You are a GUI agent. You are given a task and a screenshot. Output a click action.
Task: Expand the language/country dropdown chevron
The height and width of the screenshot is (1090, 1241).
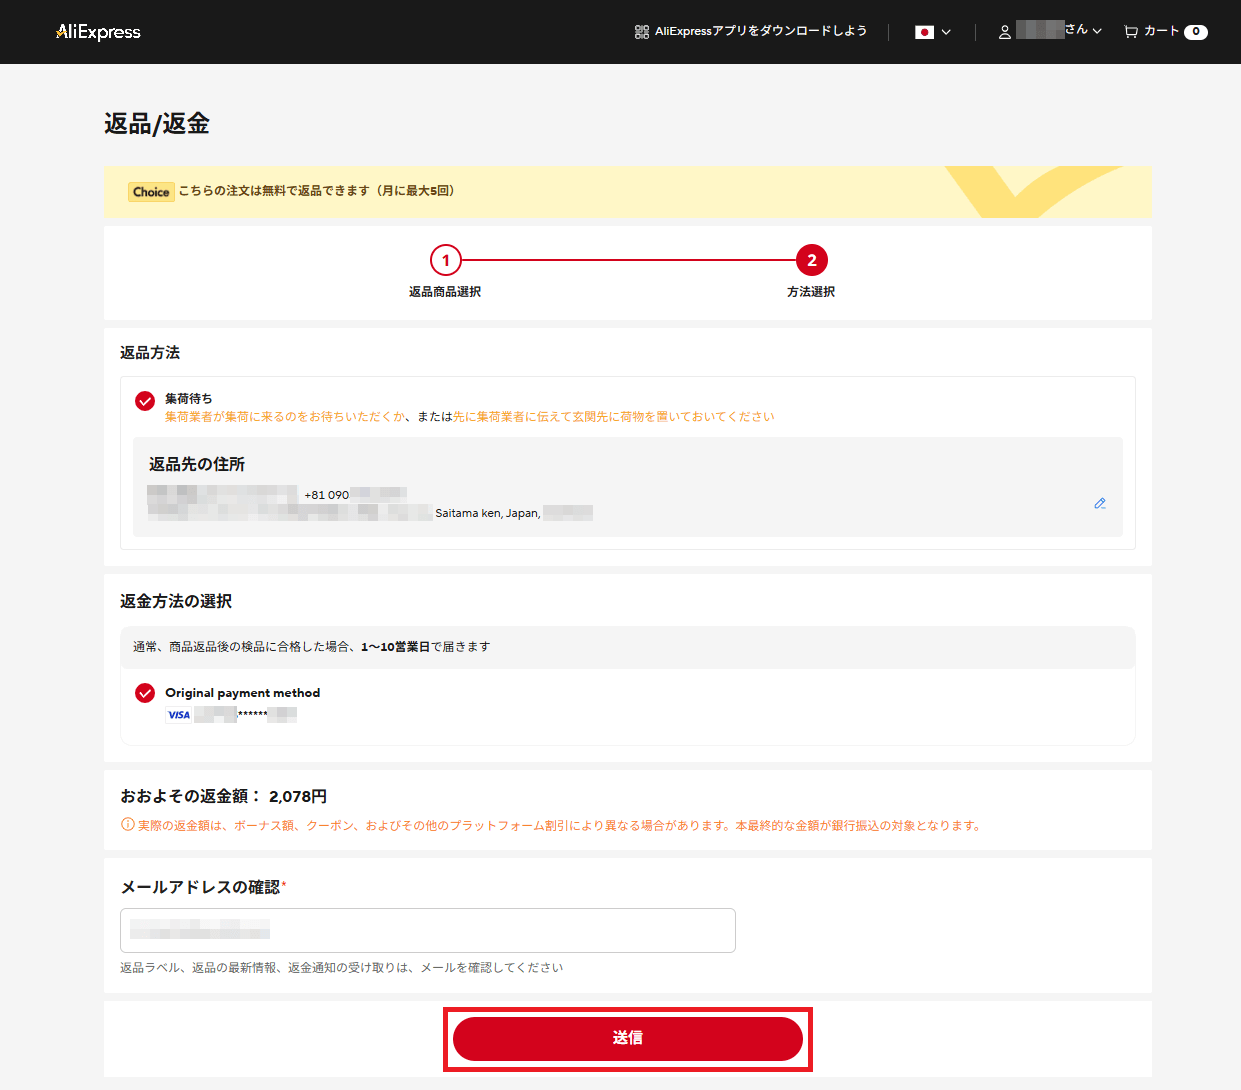tap(946, 32)
